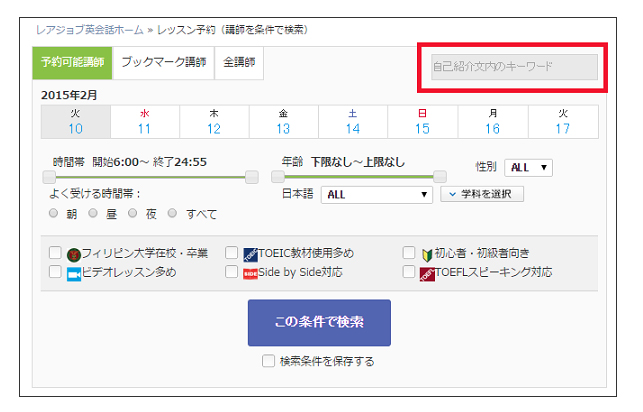This screenshot has width=643, height=412.
Task: Open the 日本語 ALL dropdown
Action: (376, 194)
